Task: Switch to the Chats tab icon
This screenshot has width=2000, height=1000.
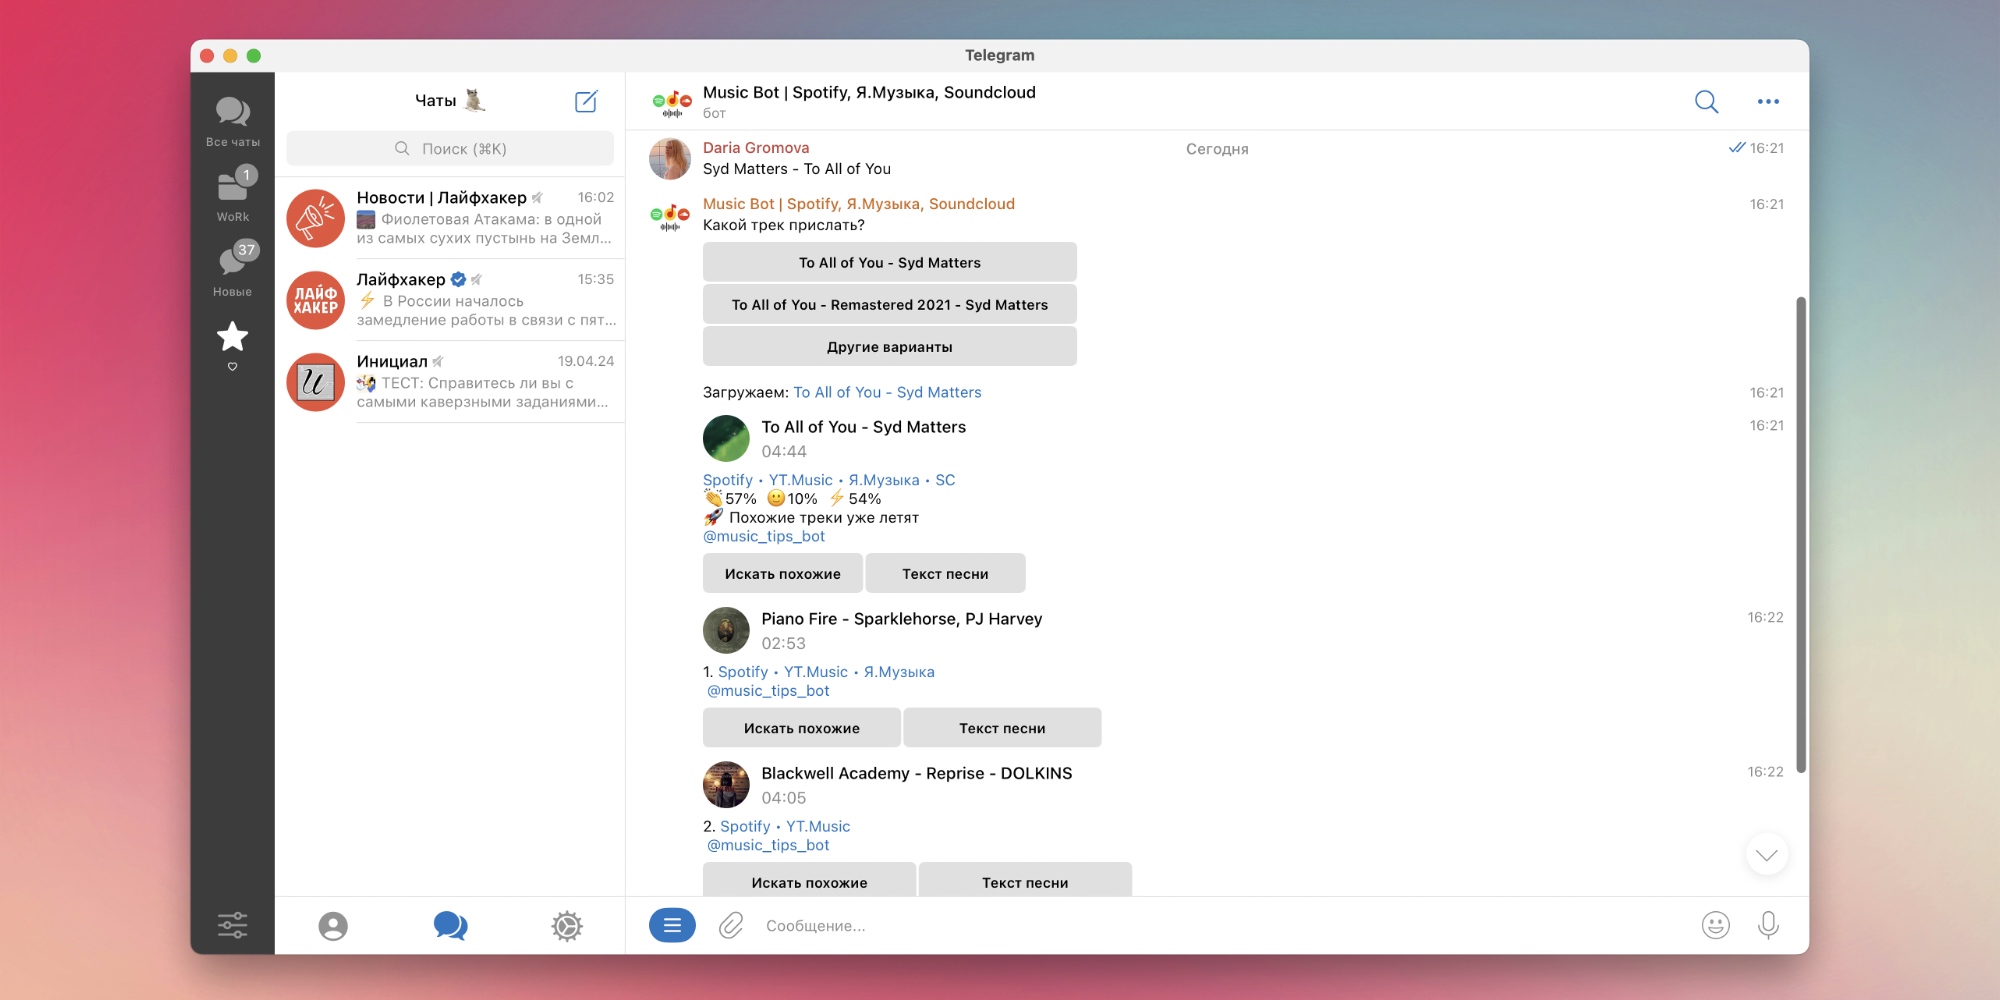Action: tap(450, 926)
